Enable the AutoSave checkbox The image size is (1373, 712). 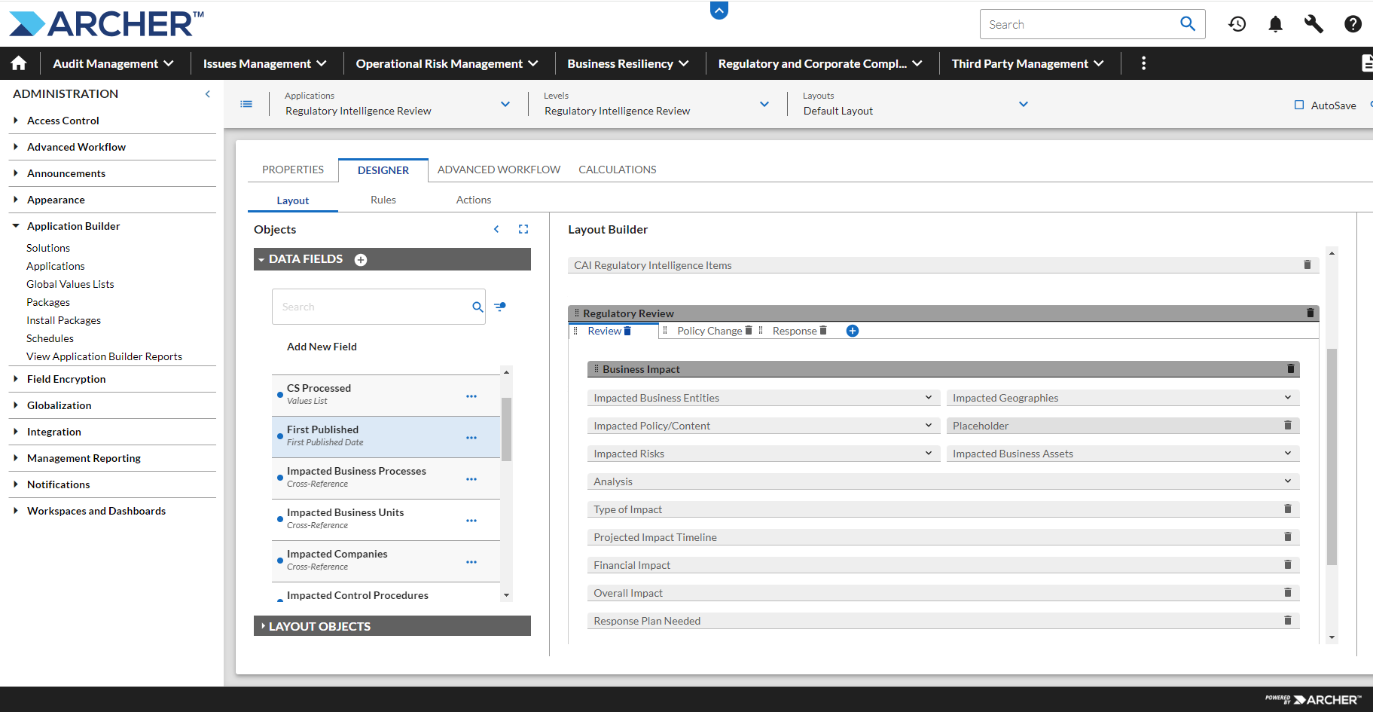(x=1299, y=105)
